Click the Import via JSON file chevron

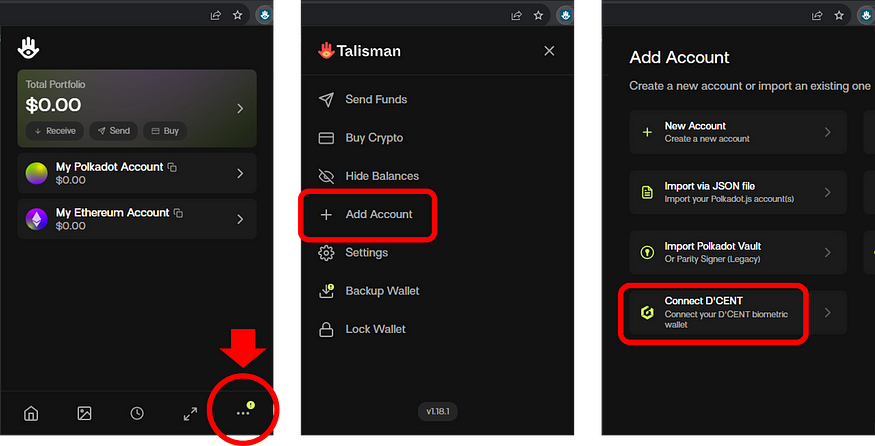[828, 193]
